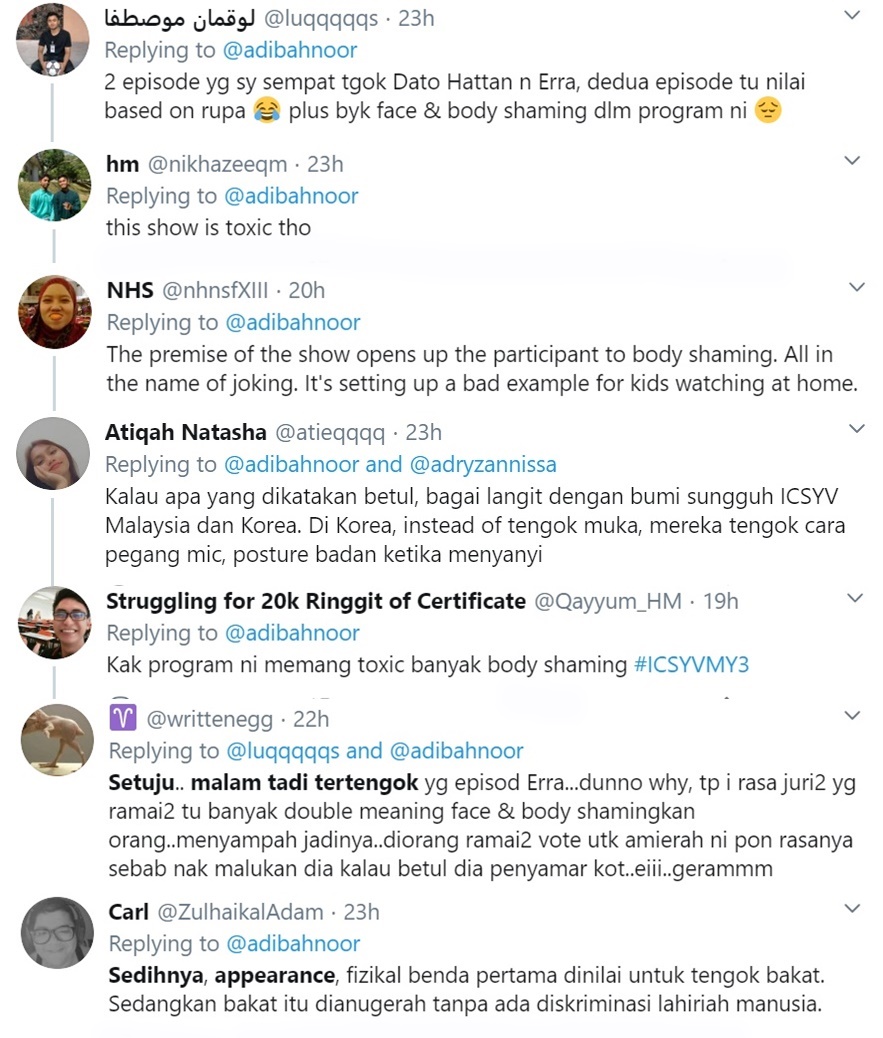This screenshot has width=883, height=1038.
Task: Open the #ICSYVMY3 hashtag link
Action: pyautogui.click(x=691, y=665)
